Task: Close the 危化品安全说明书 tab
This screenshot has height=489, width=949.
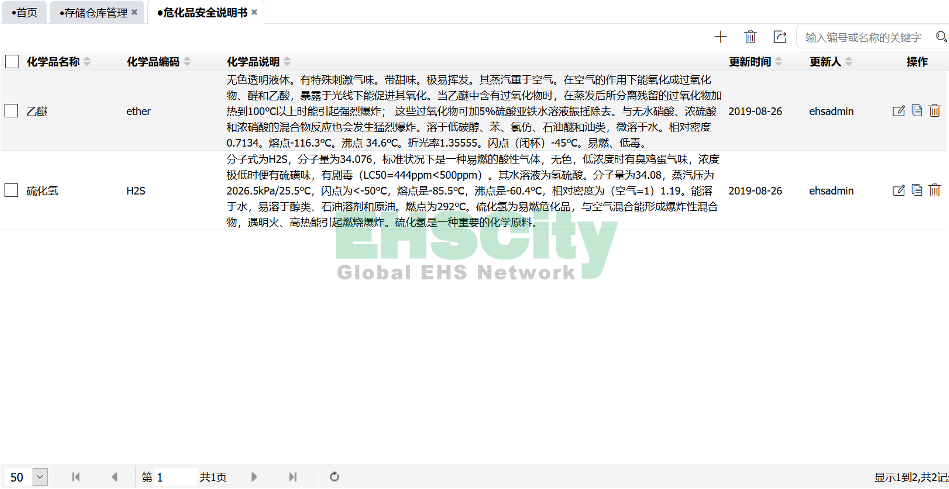Action: pos(254,13)
